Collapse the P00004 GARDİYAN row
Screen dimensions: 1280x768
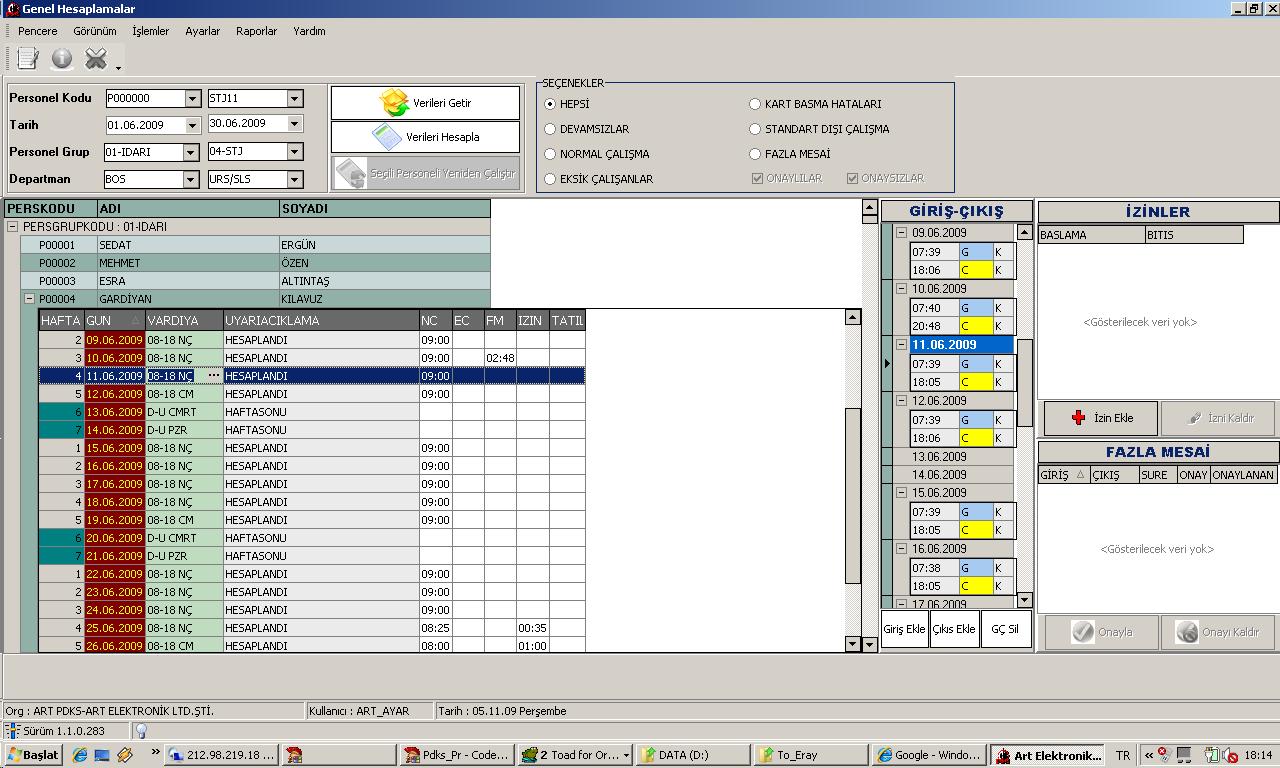pos(29,299)
